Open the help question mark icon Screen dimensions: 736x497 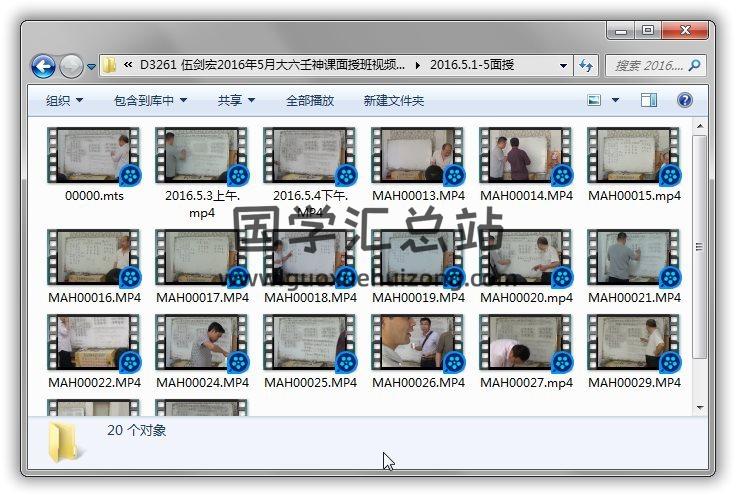point(685,101)
